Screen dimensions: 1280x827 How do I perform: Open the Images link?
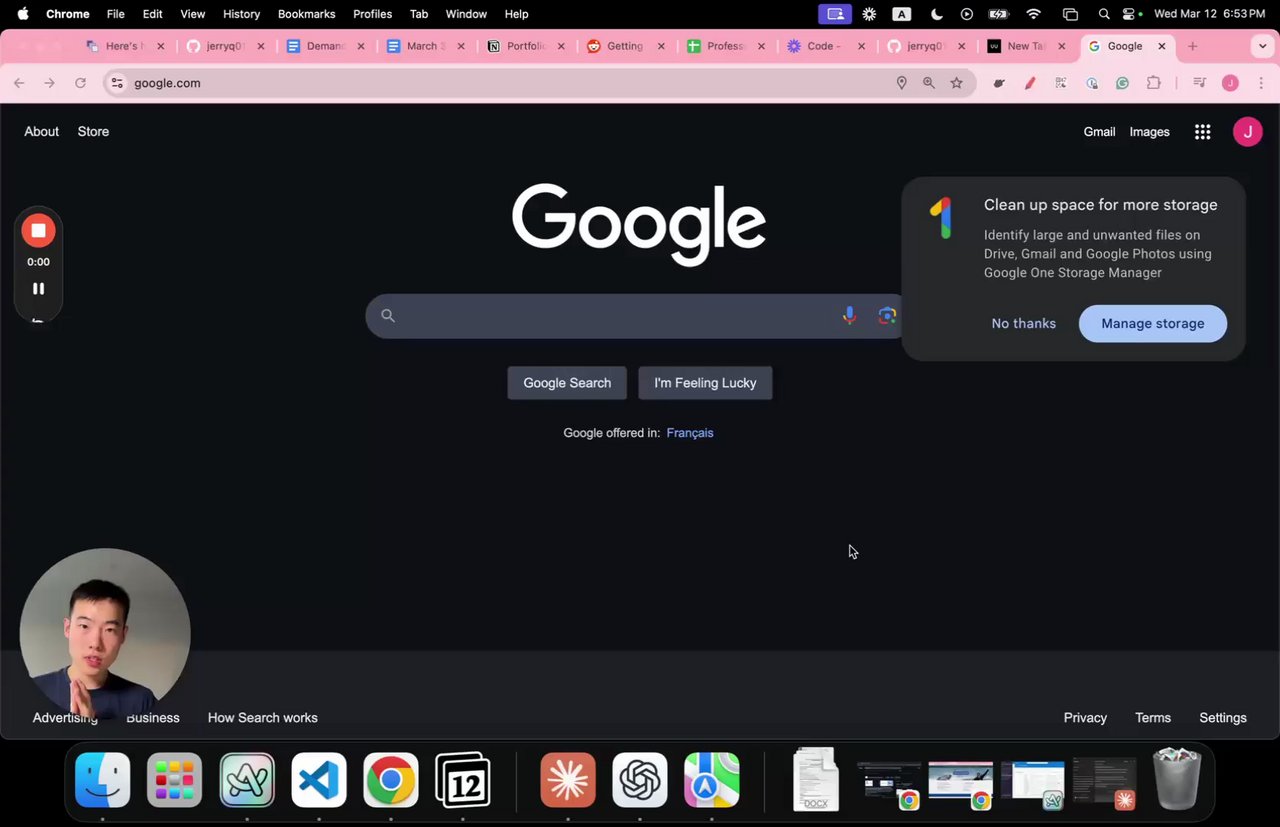click(x=1149, y=132)
